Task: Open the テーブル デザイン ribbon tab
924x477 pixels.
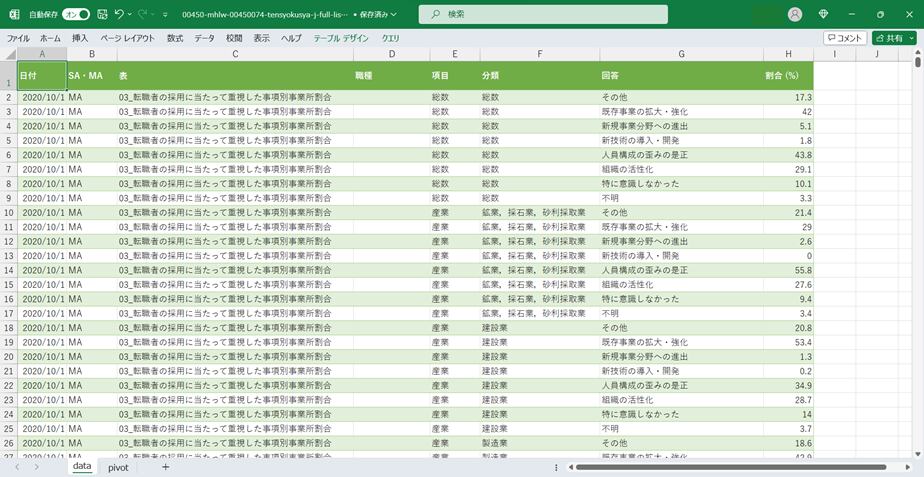Action: [341, 38]
